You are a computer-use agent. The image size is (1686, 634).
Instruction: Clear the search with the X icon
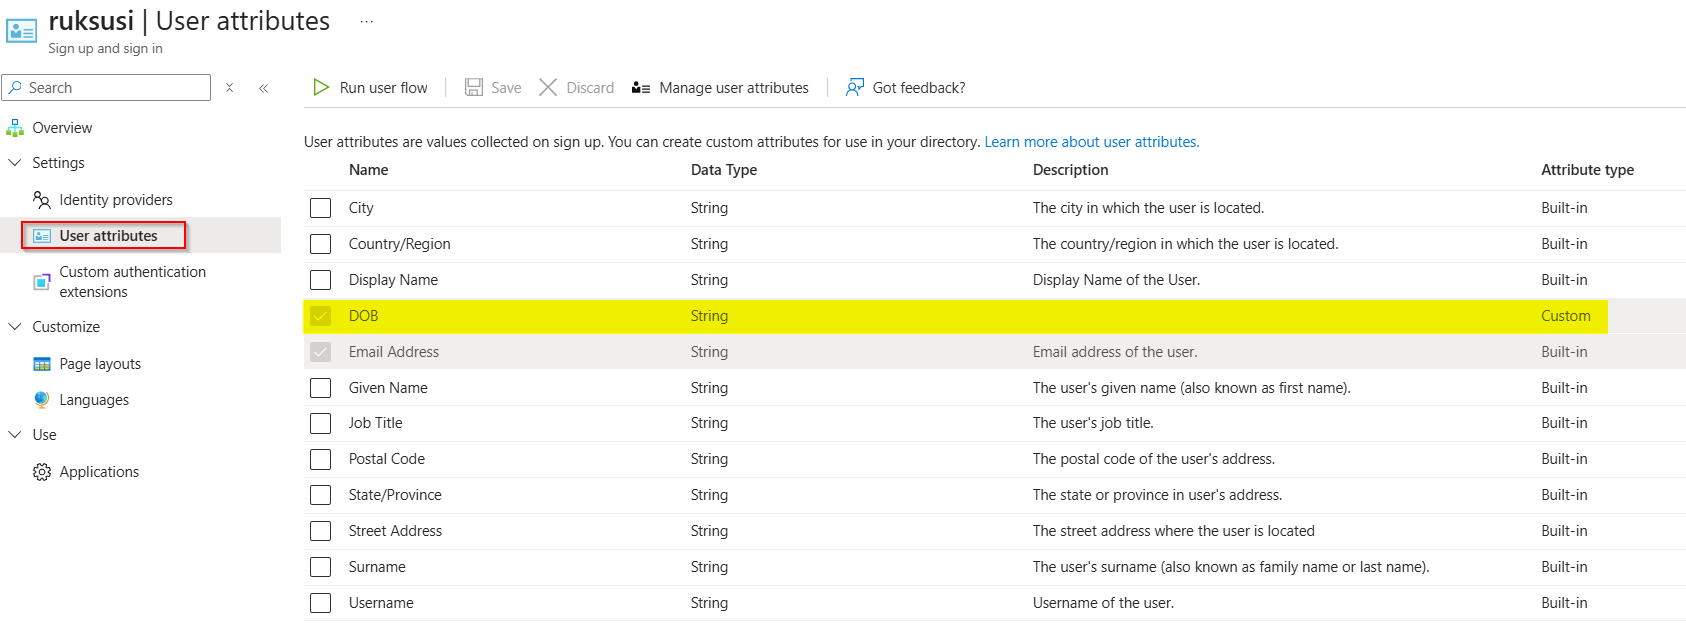coord(230,88)
